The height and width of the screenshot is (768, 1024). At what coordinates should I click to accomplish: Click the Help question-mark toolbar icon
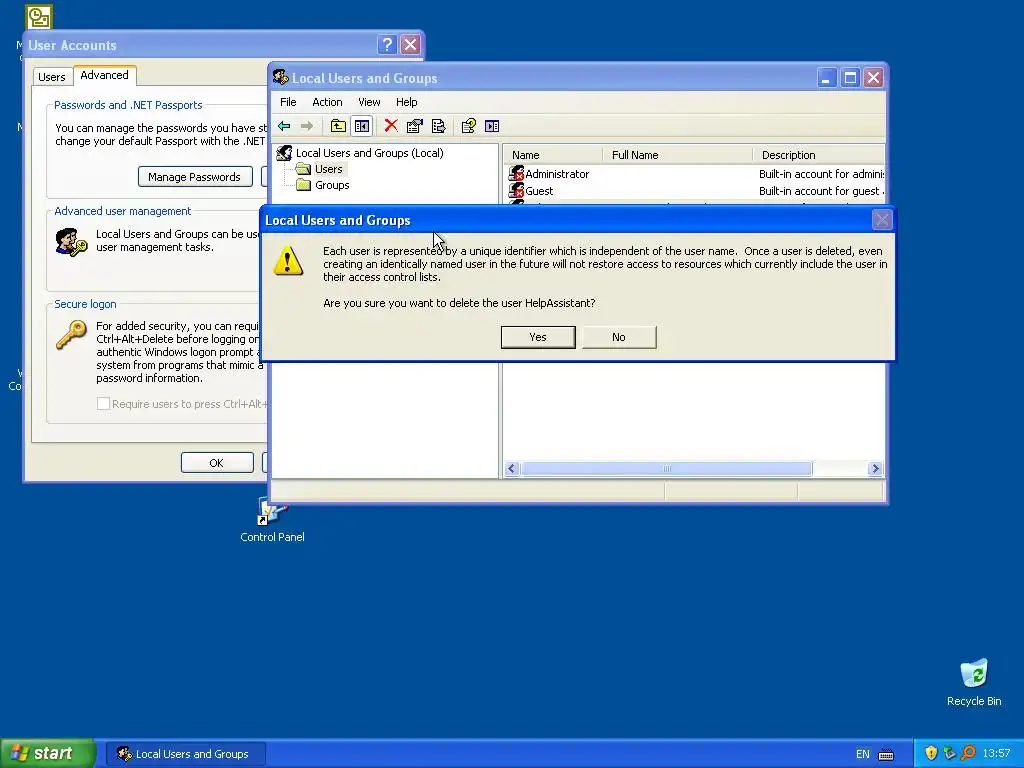pos(468,126)
